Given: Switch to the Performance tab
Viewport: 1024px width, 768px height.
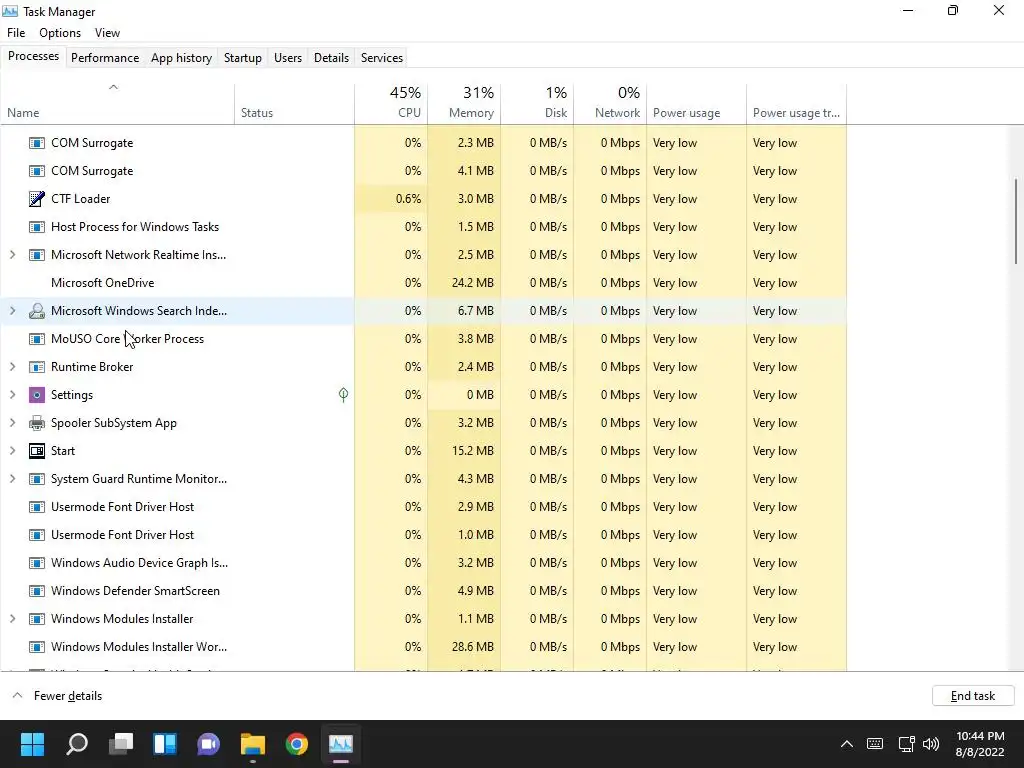Looking at the screenshot, I should pyautogui.click(x=105, y=57).
